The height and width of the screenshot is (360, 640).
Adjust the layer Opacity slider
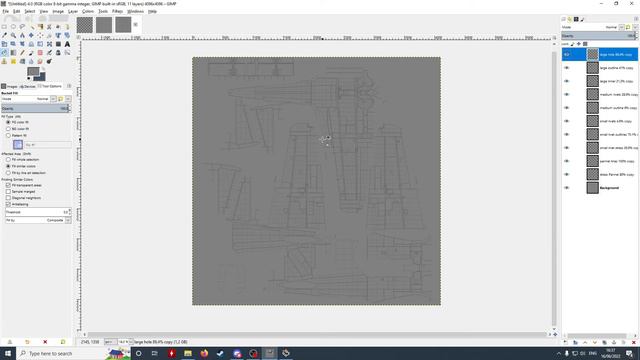599,36
